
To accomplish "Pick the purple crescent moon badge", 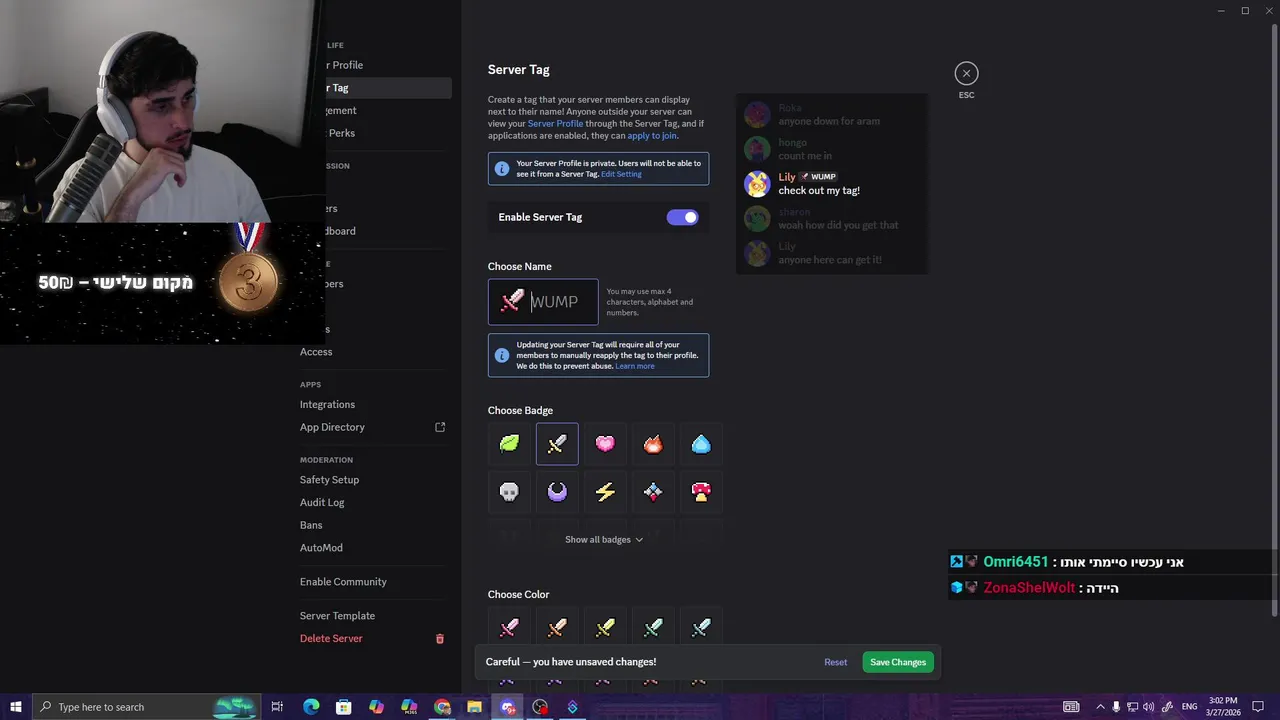I will coord(557,492).
